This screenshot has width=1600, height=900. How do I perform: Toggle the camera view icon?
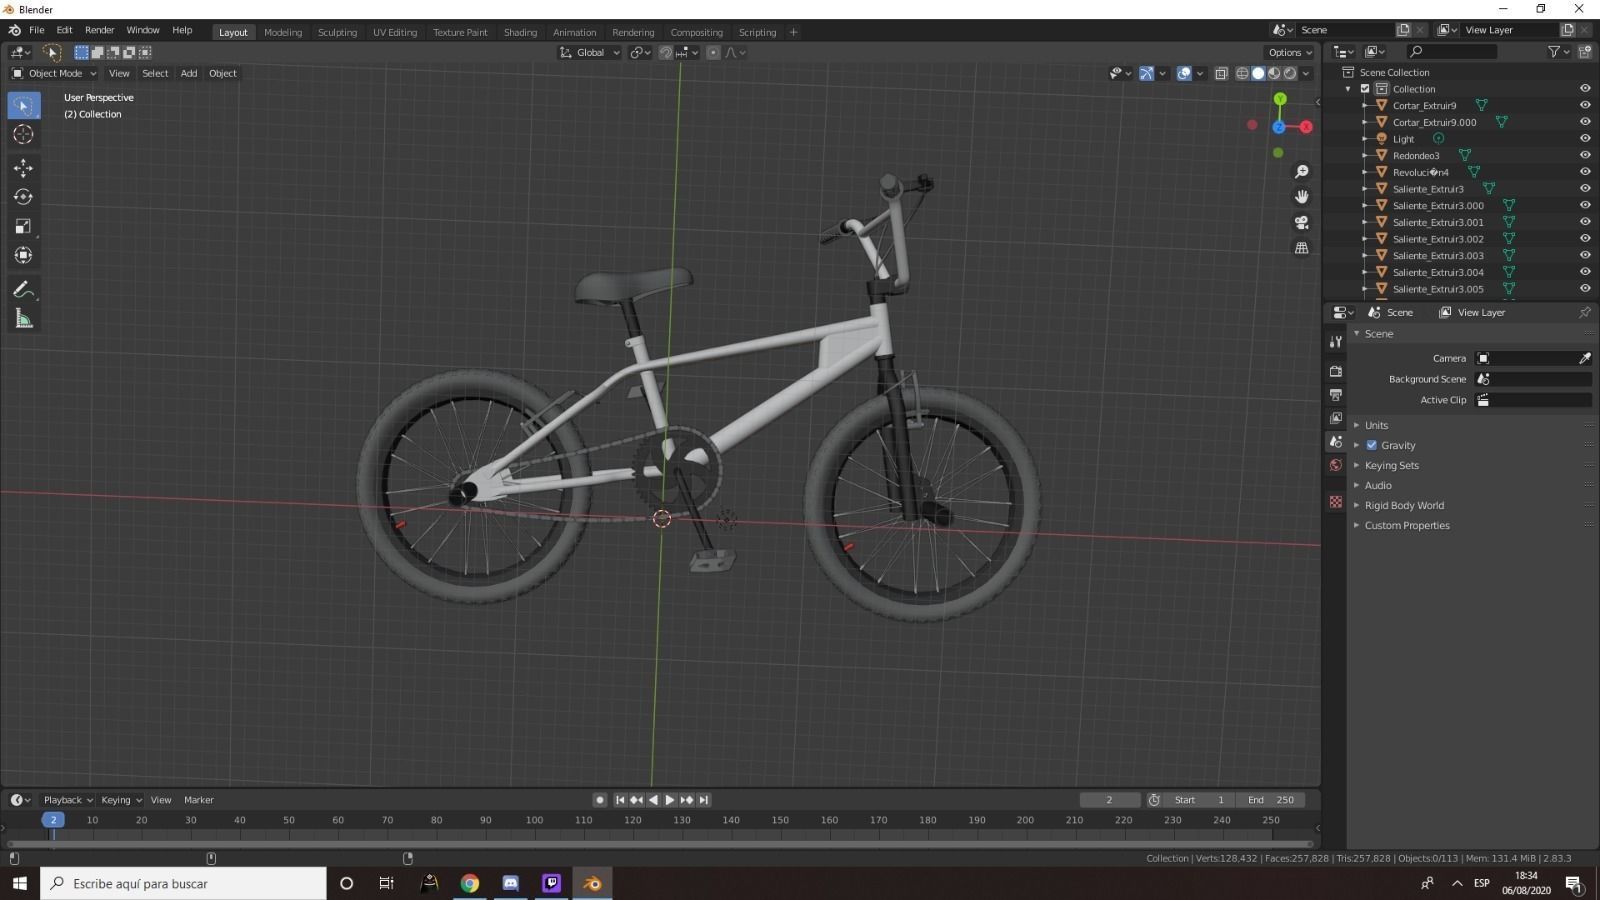(1302, 222)
